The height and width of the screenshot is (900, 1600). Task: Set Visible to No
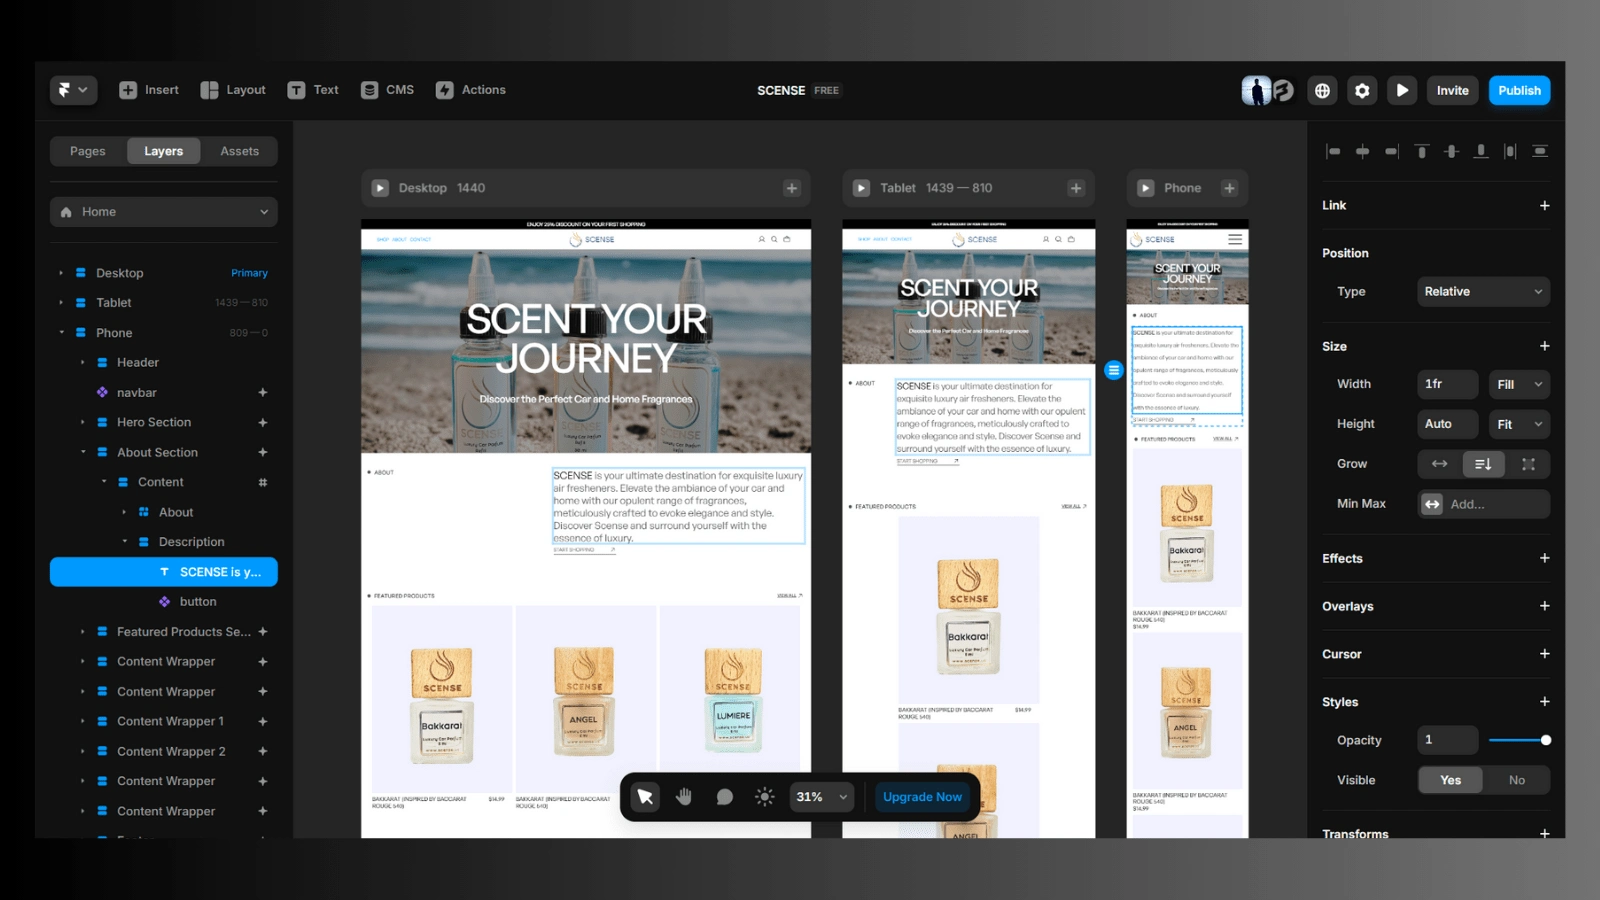pos(1517,780)
